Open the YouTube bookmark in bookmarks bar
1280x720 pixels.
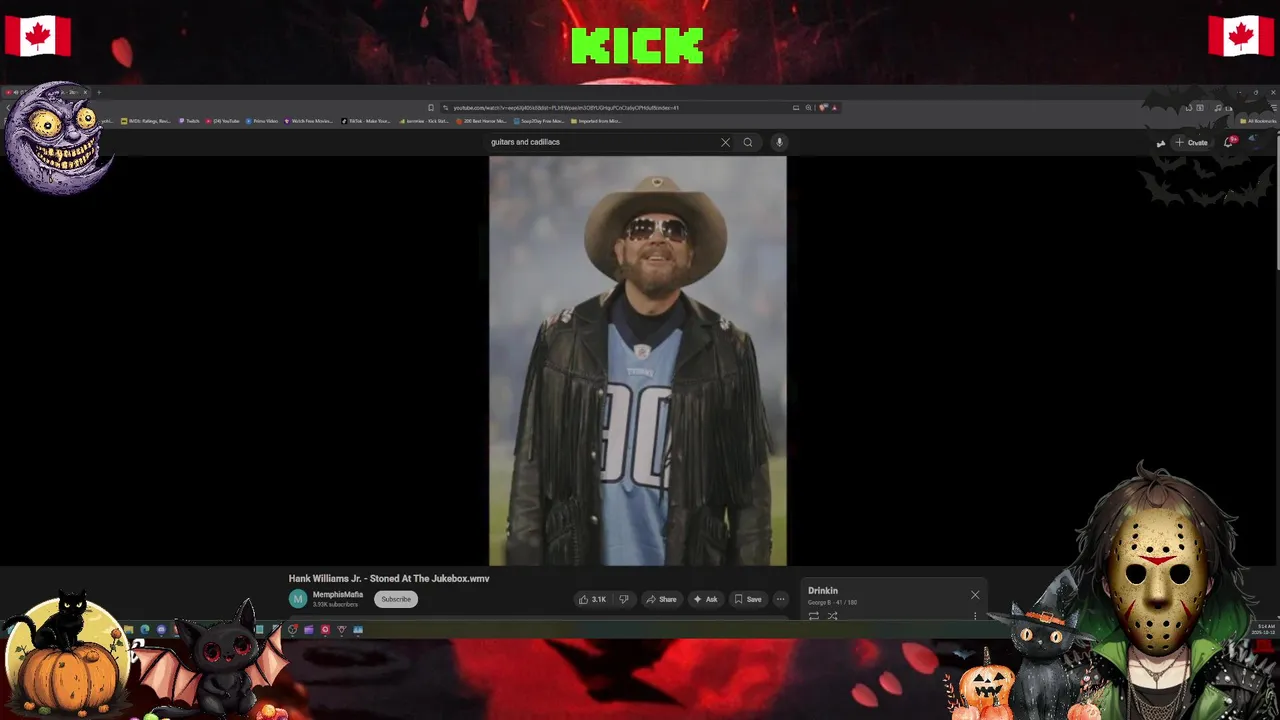(x=224, y=121)
